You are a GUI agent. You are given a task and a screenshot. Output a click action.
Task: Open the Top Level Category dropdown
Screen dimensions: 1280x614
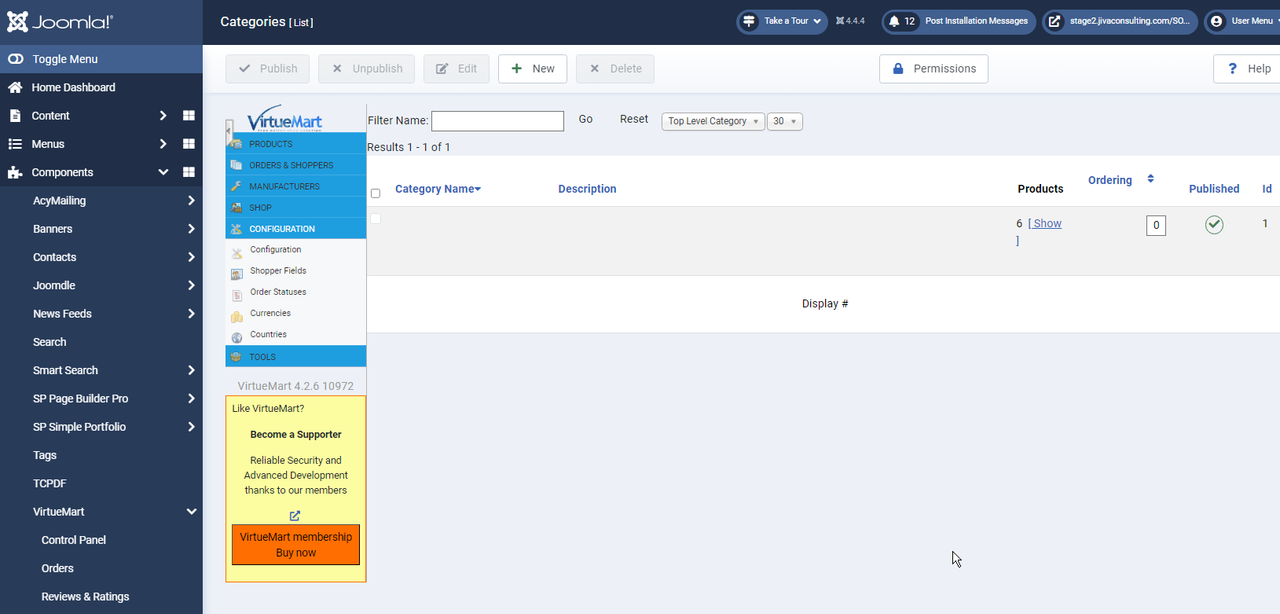pos(713,121)
